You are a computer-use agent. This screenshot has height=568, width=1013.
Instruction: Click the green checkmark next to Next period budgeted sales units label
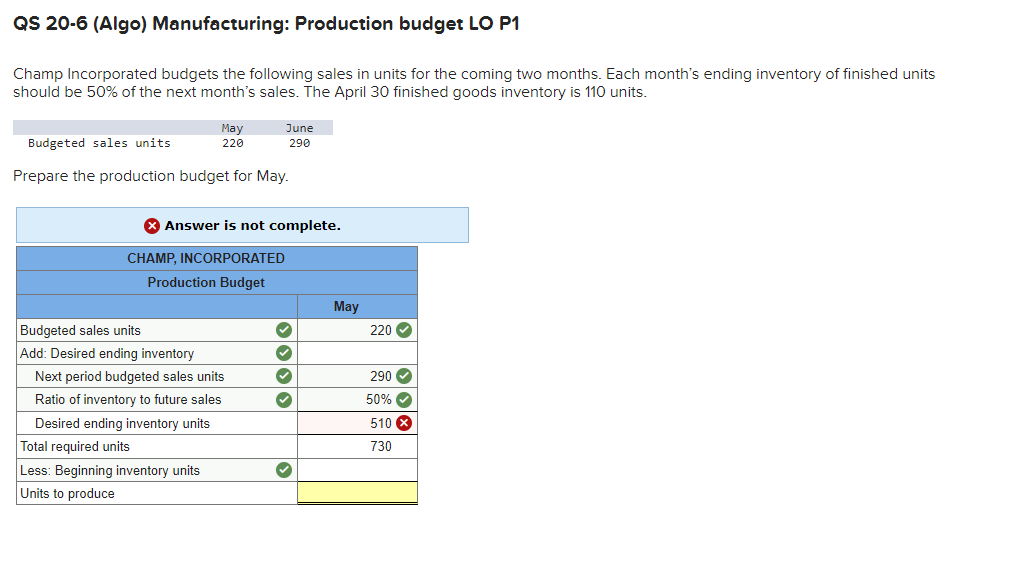284,376
